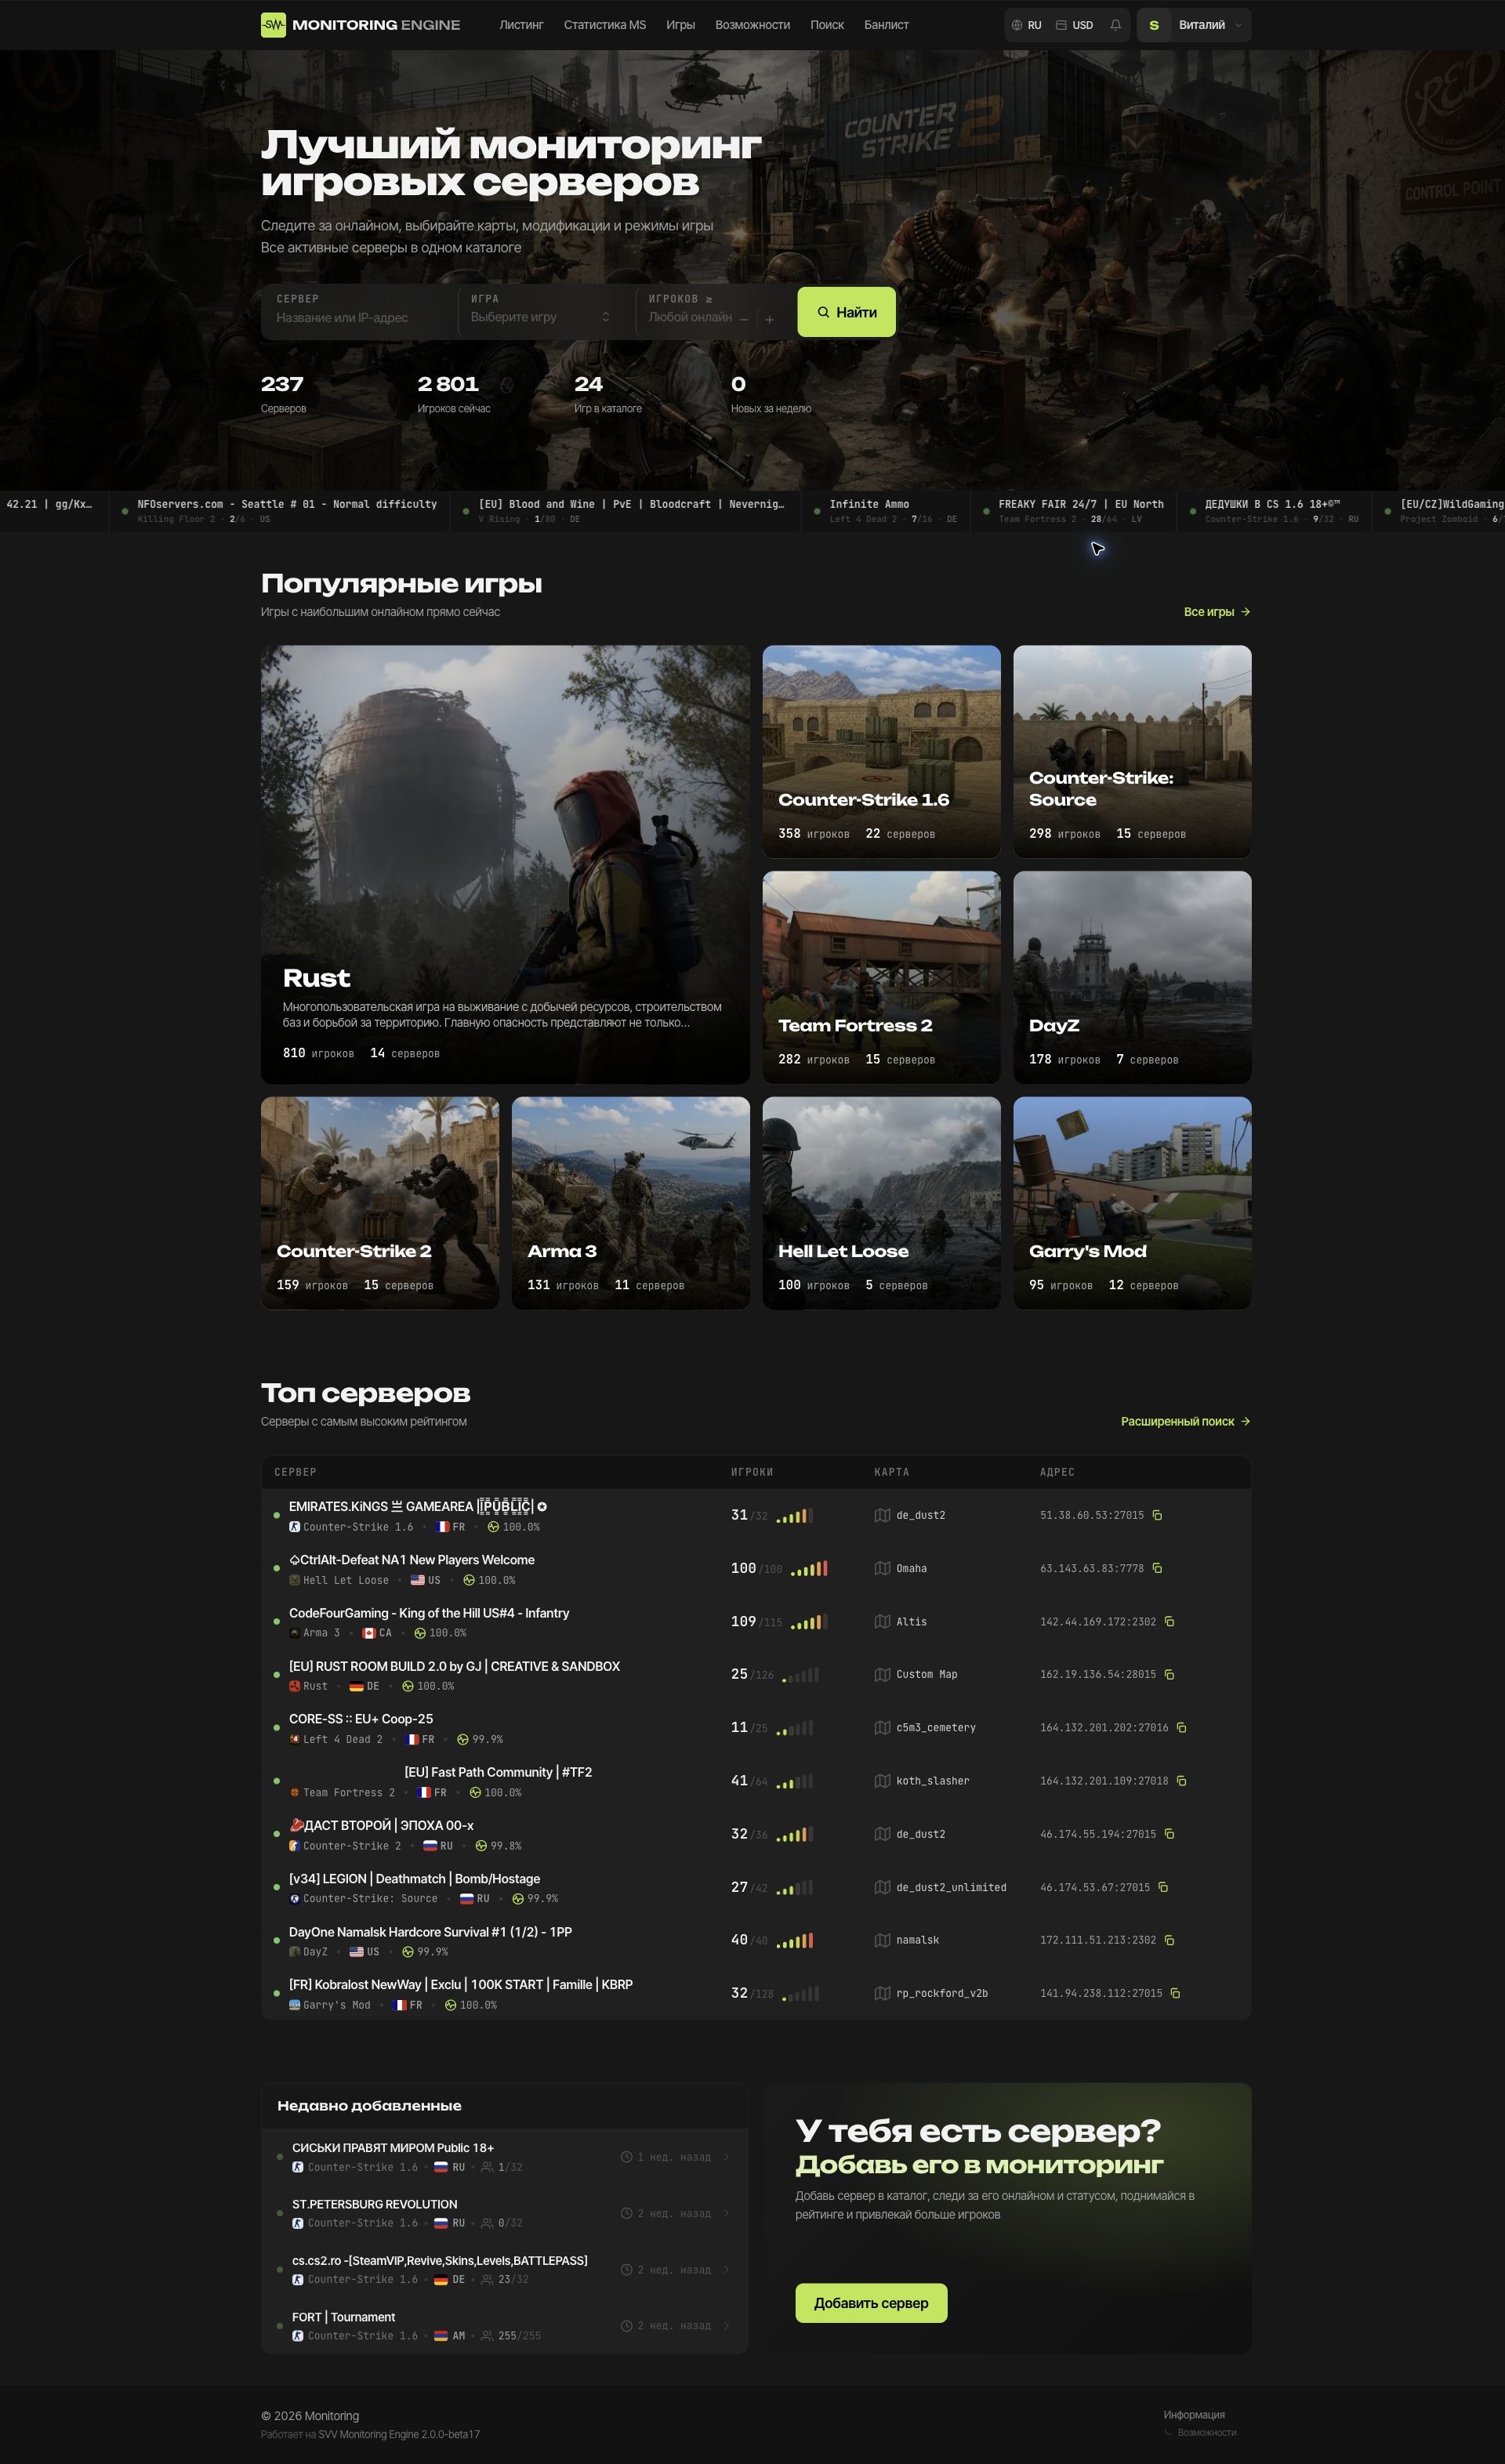Copy address 141.94.238.112:27015 via copy icon
Screen dimensions: 1505x2464
(1175, 1993)
